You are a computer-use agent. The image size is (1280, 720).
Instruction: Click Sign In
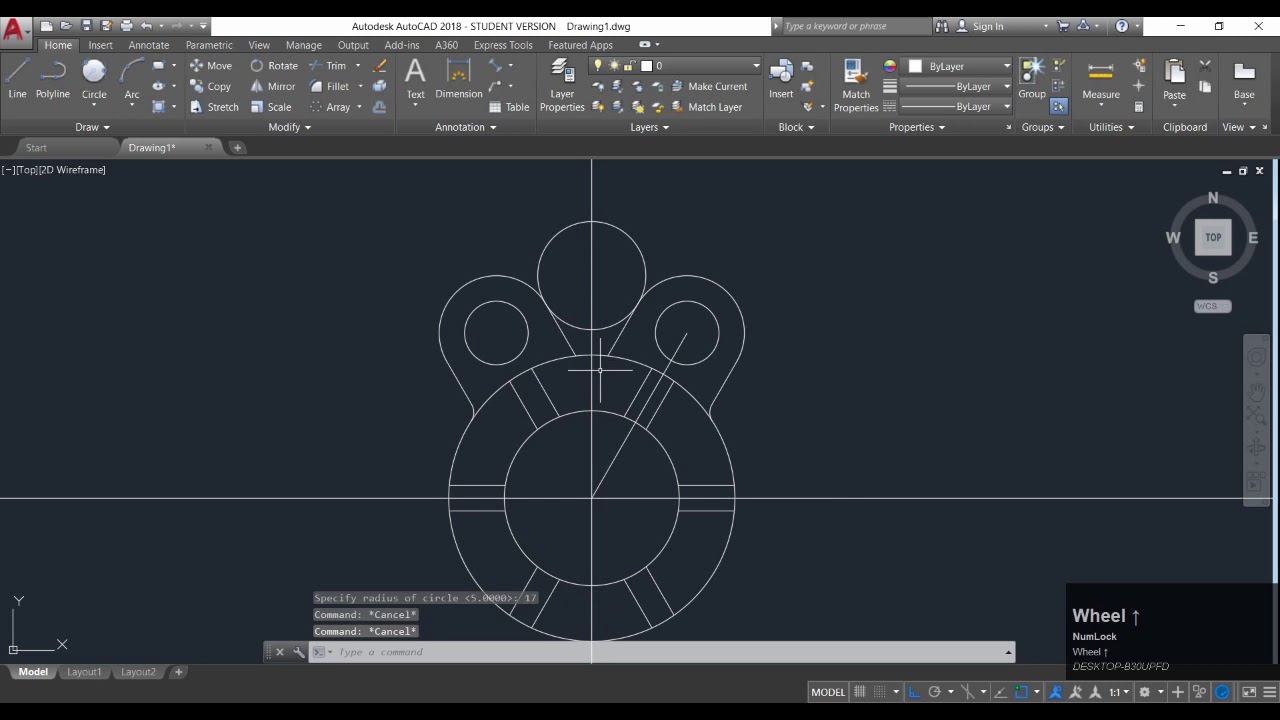[979, 26]
